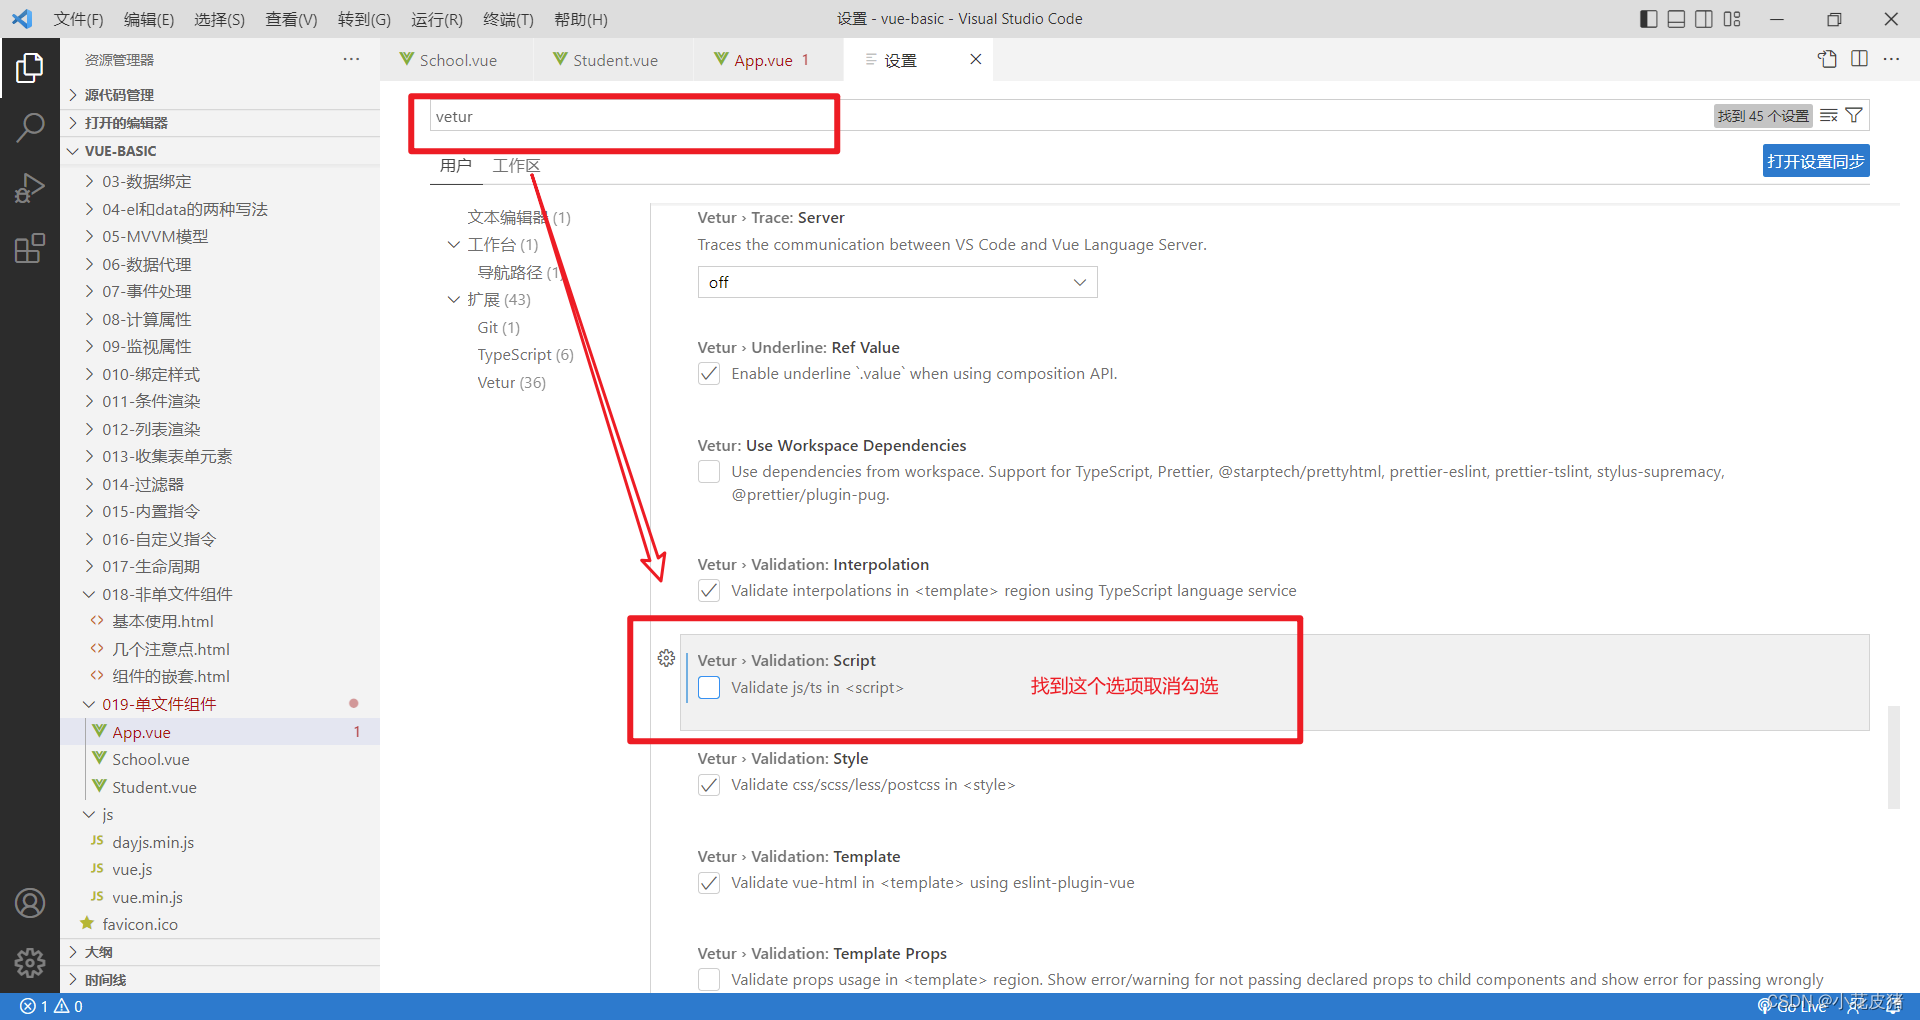Image resolution: width=1920 pixels, height=1020 pixels.
Task: Expand 源代码管理 section
Action: 220,95
